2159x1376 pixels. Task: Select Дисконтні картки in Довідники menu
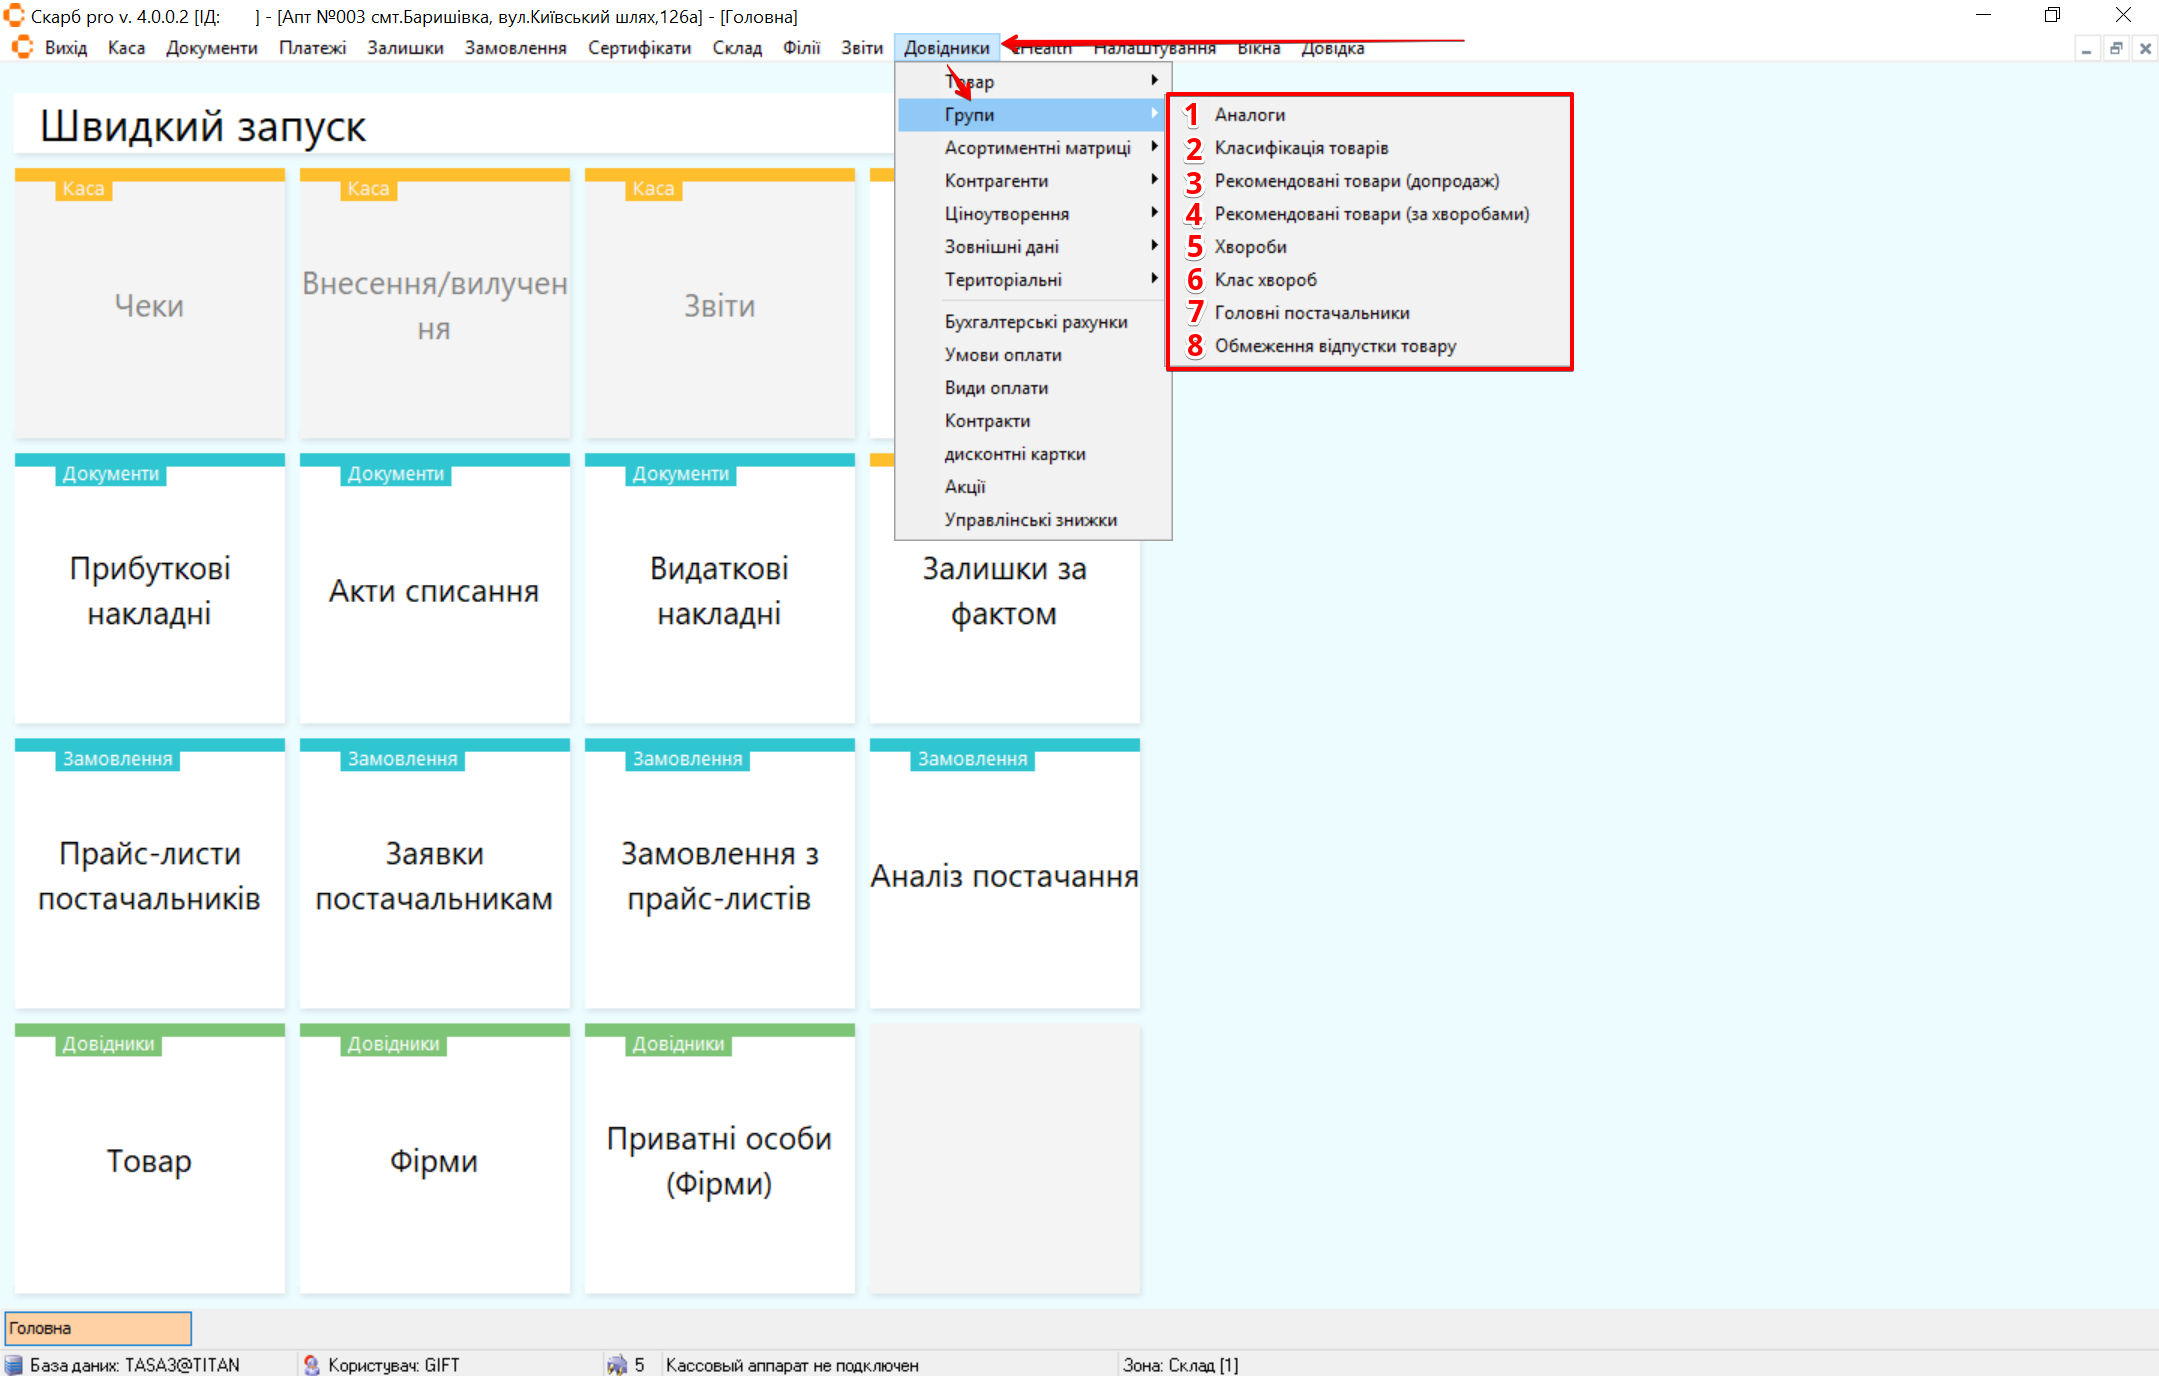pos(1014,454)
